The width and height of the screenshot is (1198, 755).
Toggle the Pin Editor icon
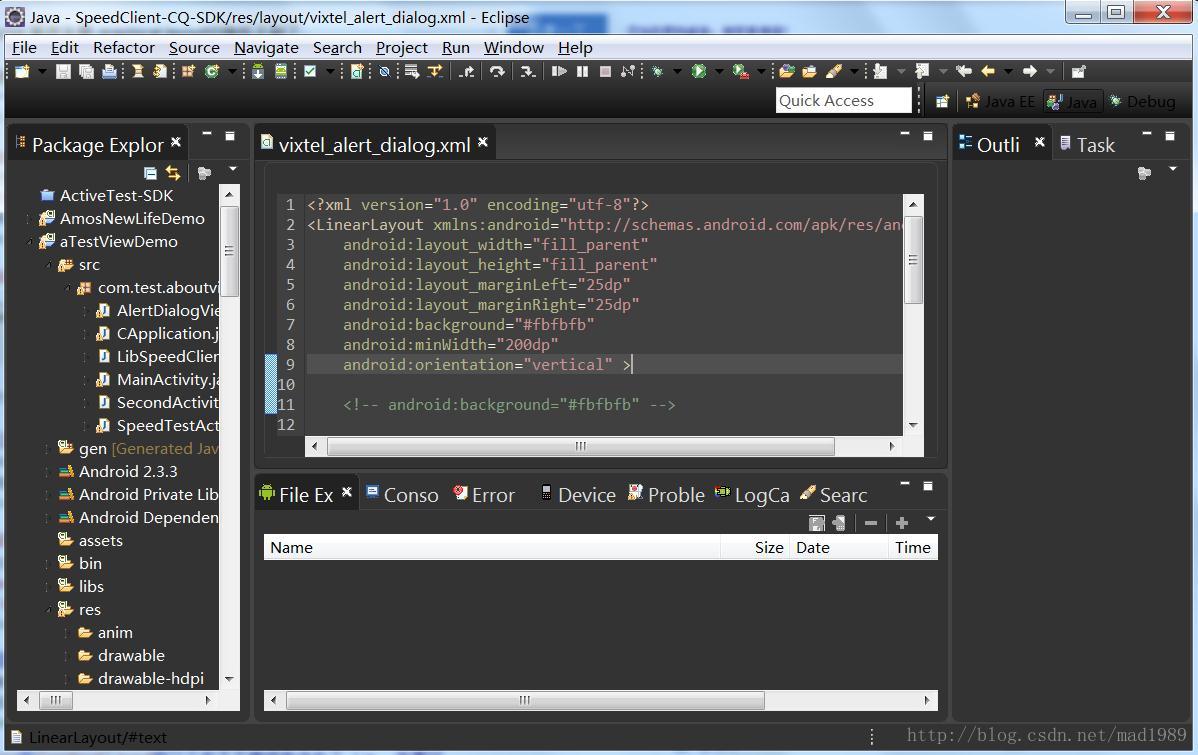[x=1078, y=71]
